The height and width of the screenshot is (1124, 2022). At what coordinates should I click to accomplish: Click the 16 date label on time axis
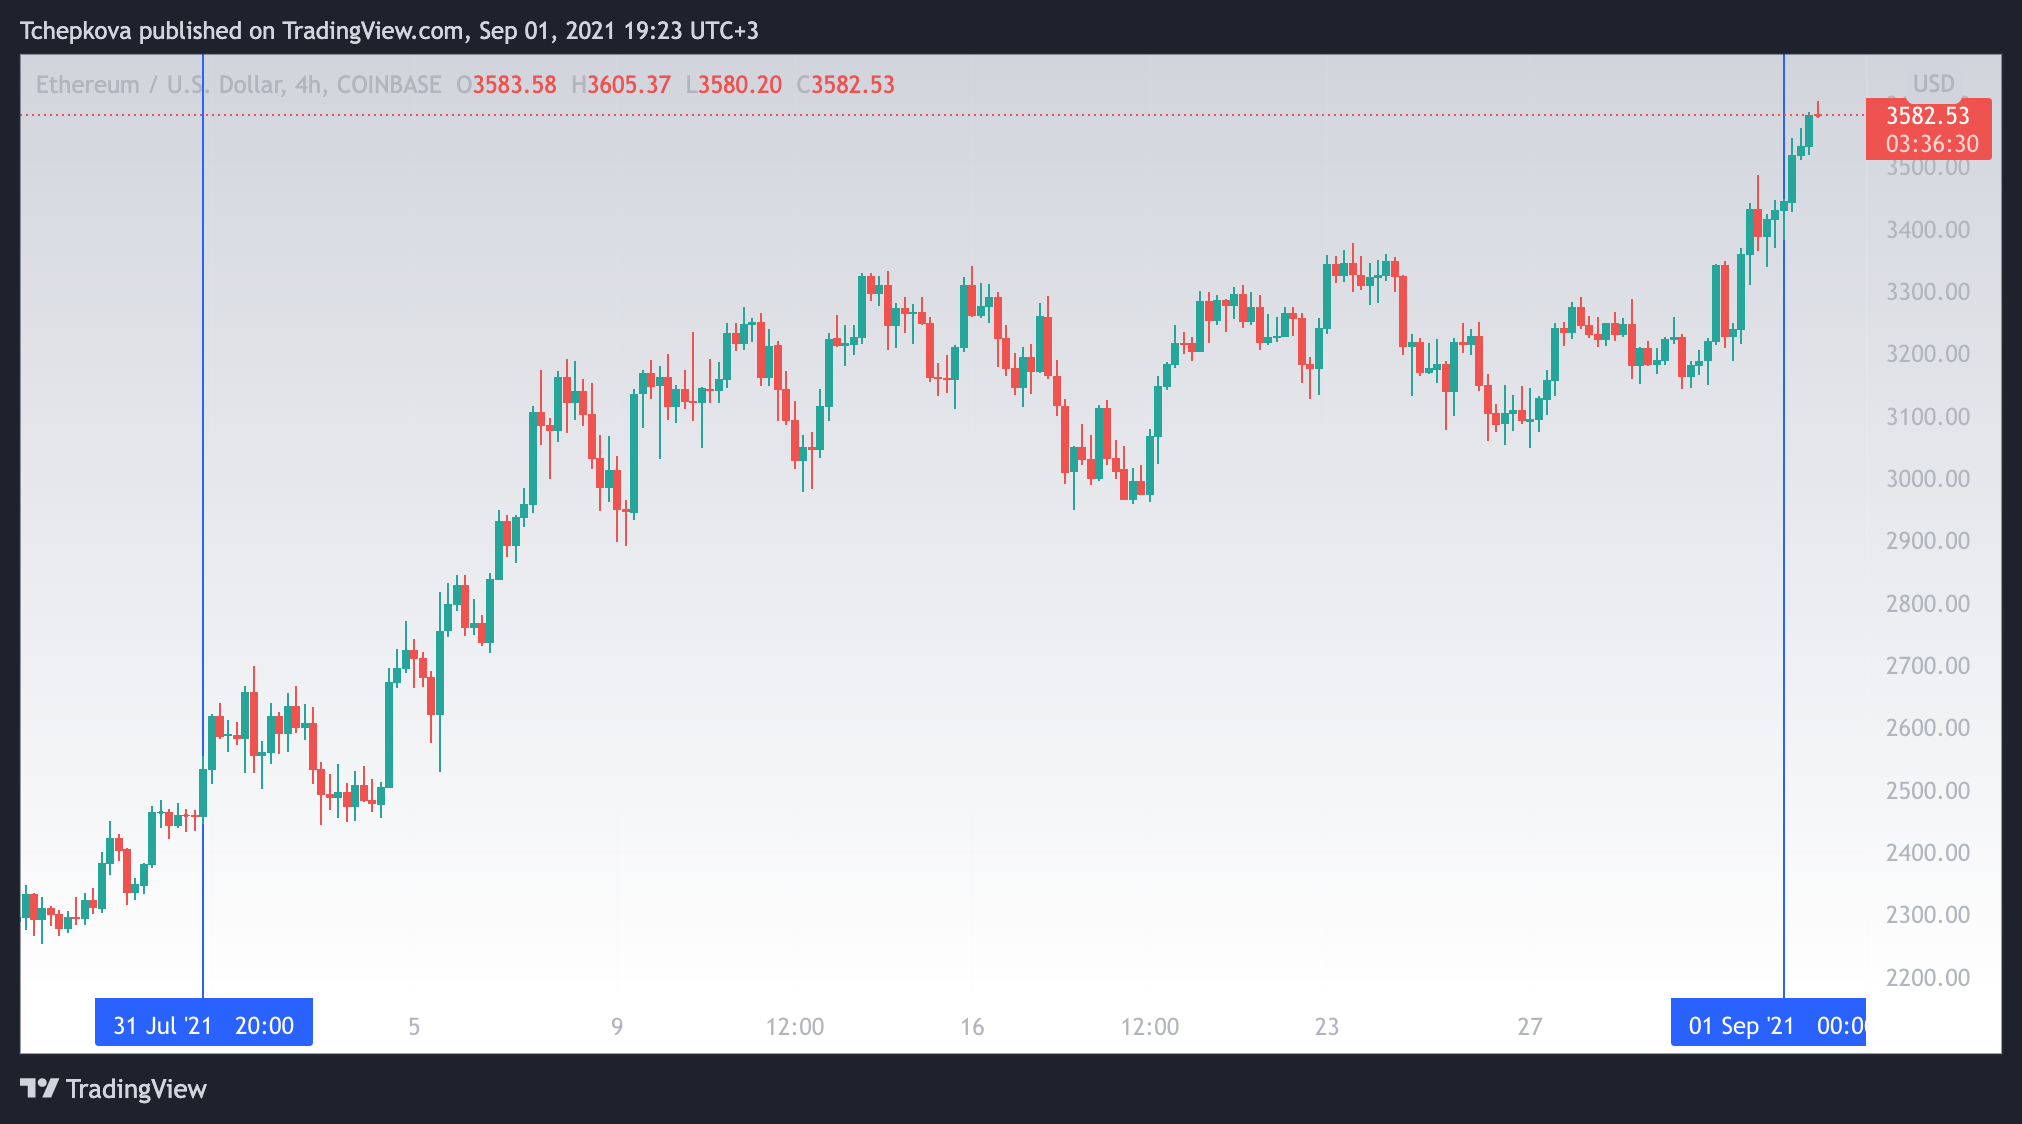[972, 1027]
